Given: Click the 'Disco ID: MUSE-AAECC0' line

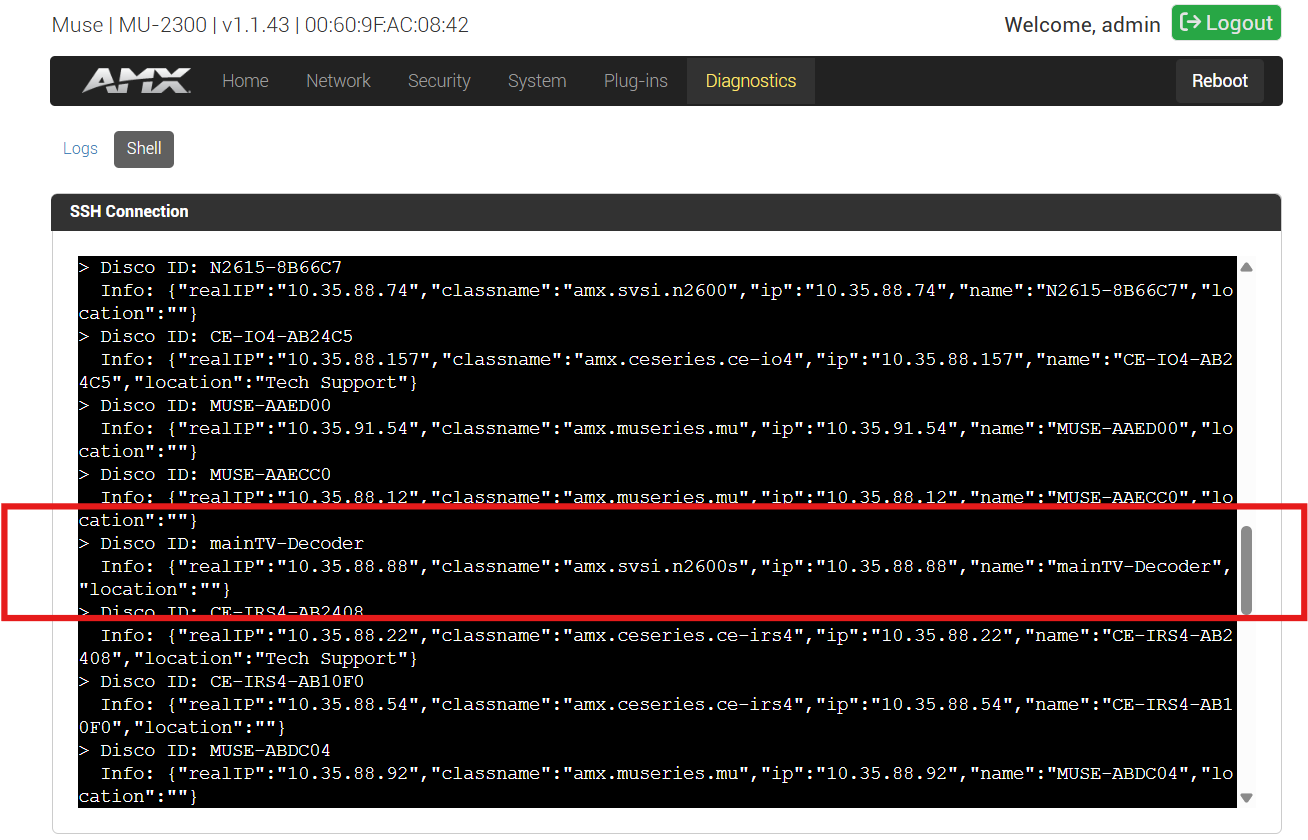Looking at the screenshot, I should click(x=205, y=474).
